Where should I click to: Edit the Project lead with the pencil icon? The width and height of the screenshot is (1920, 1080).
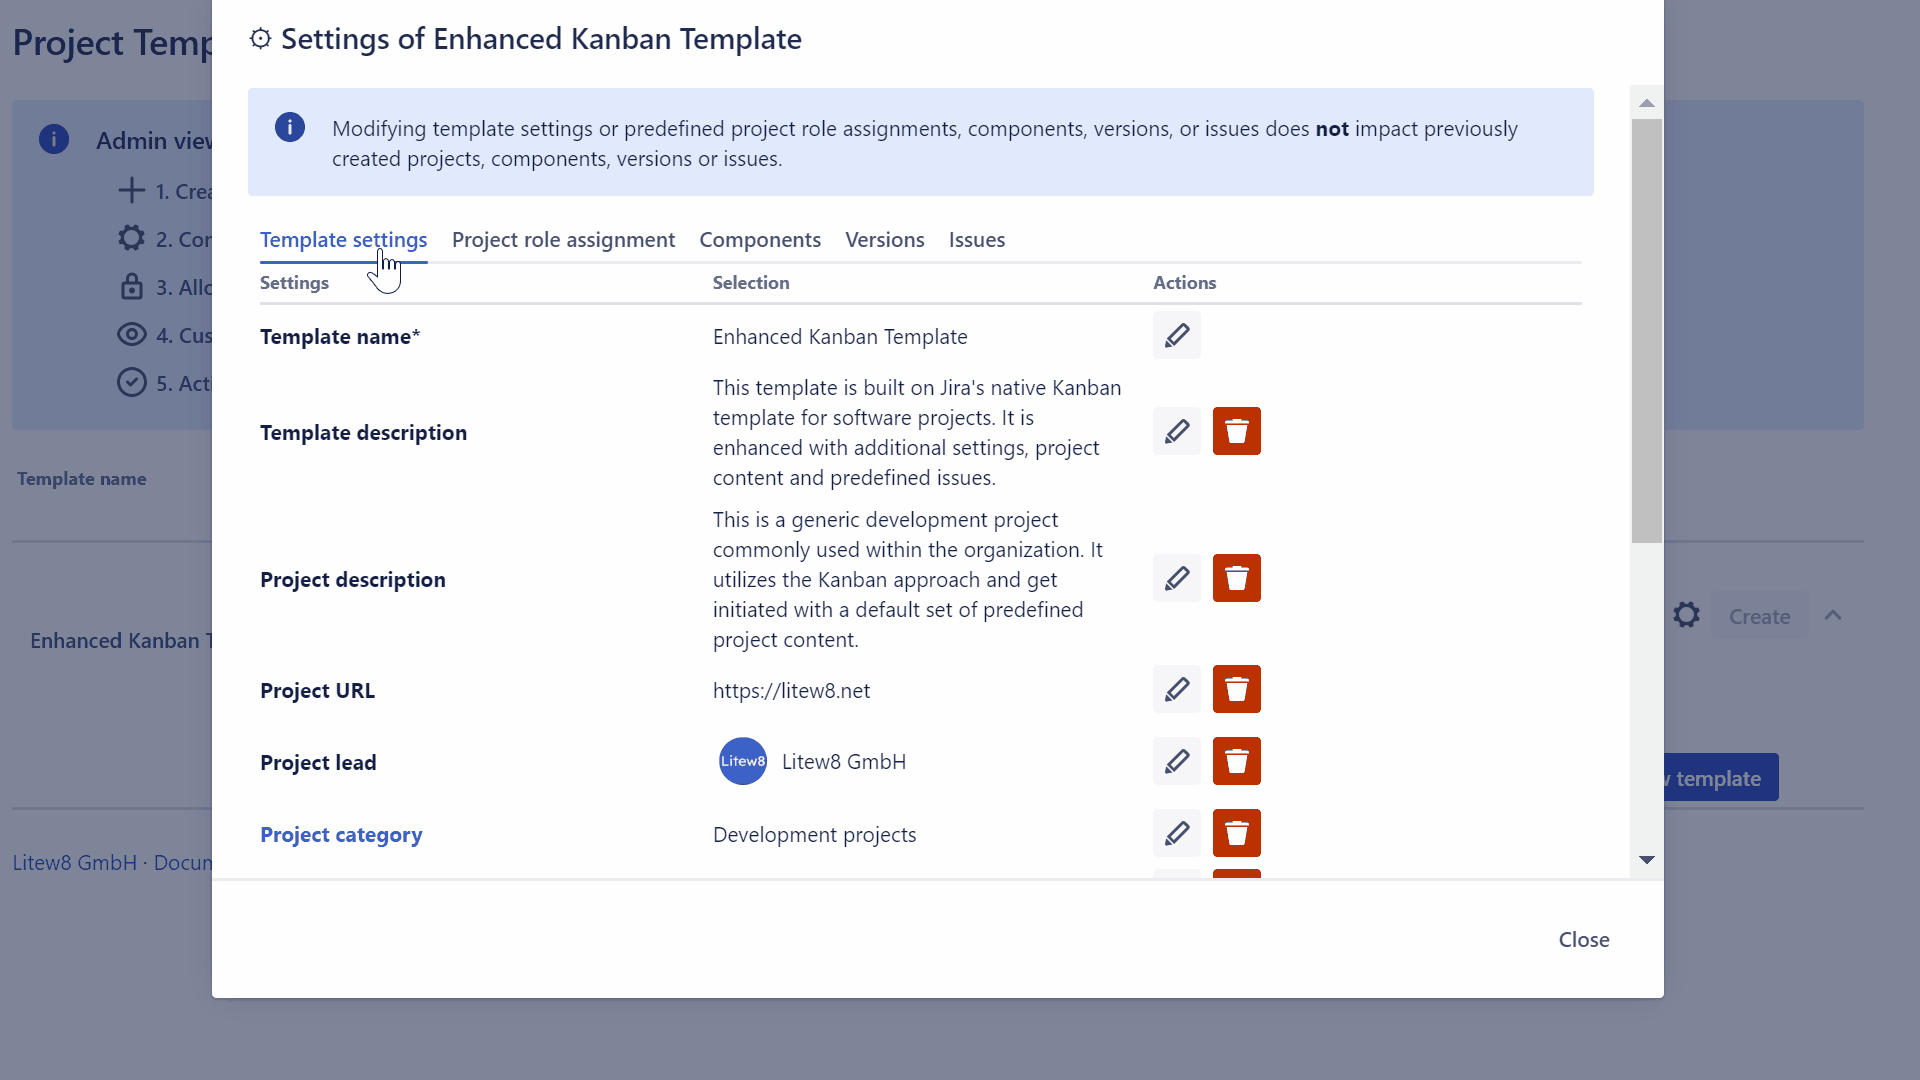(x=1177, y=761)
